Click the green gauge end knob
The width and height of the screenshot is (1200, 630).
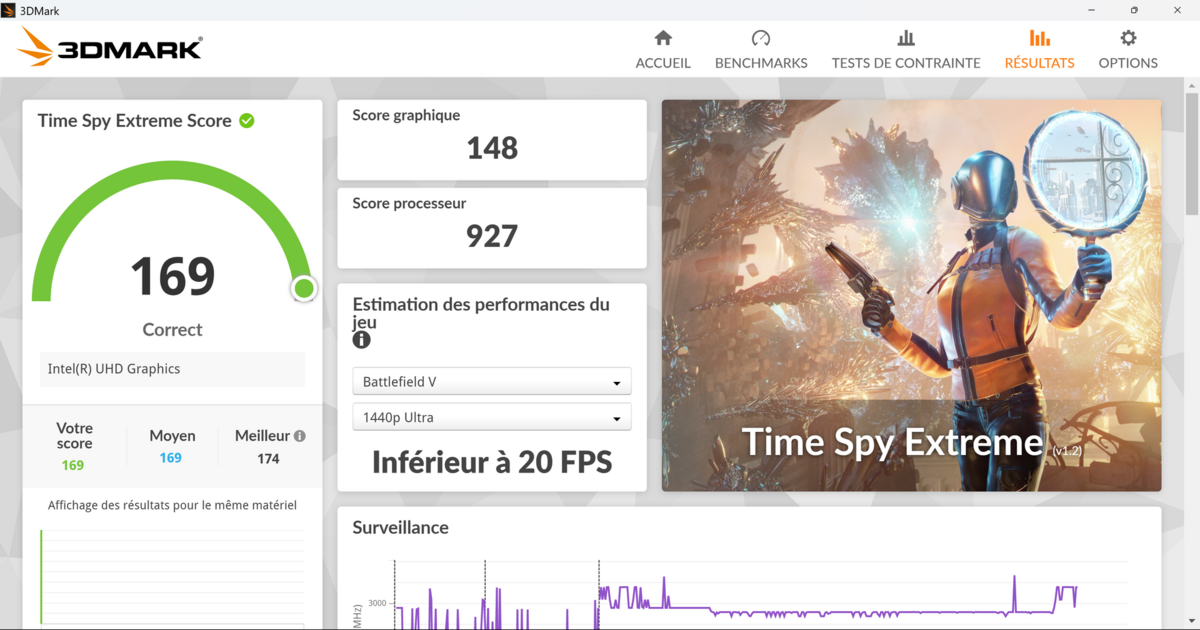tap(304, 289)
